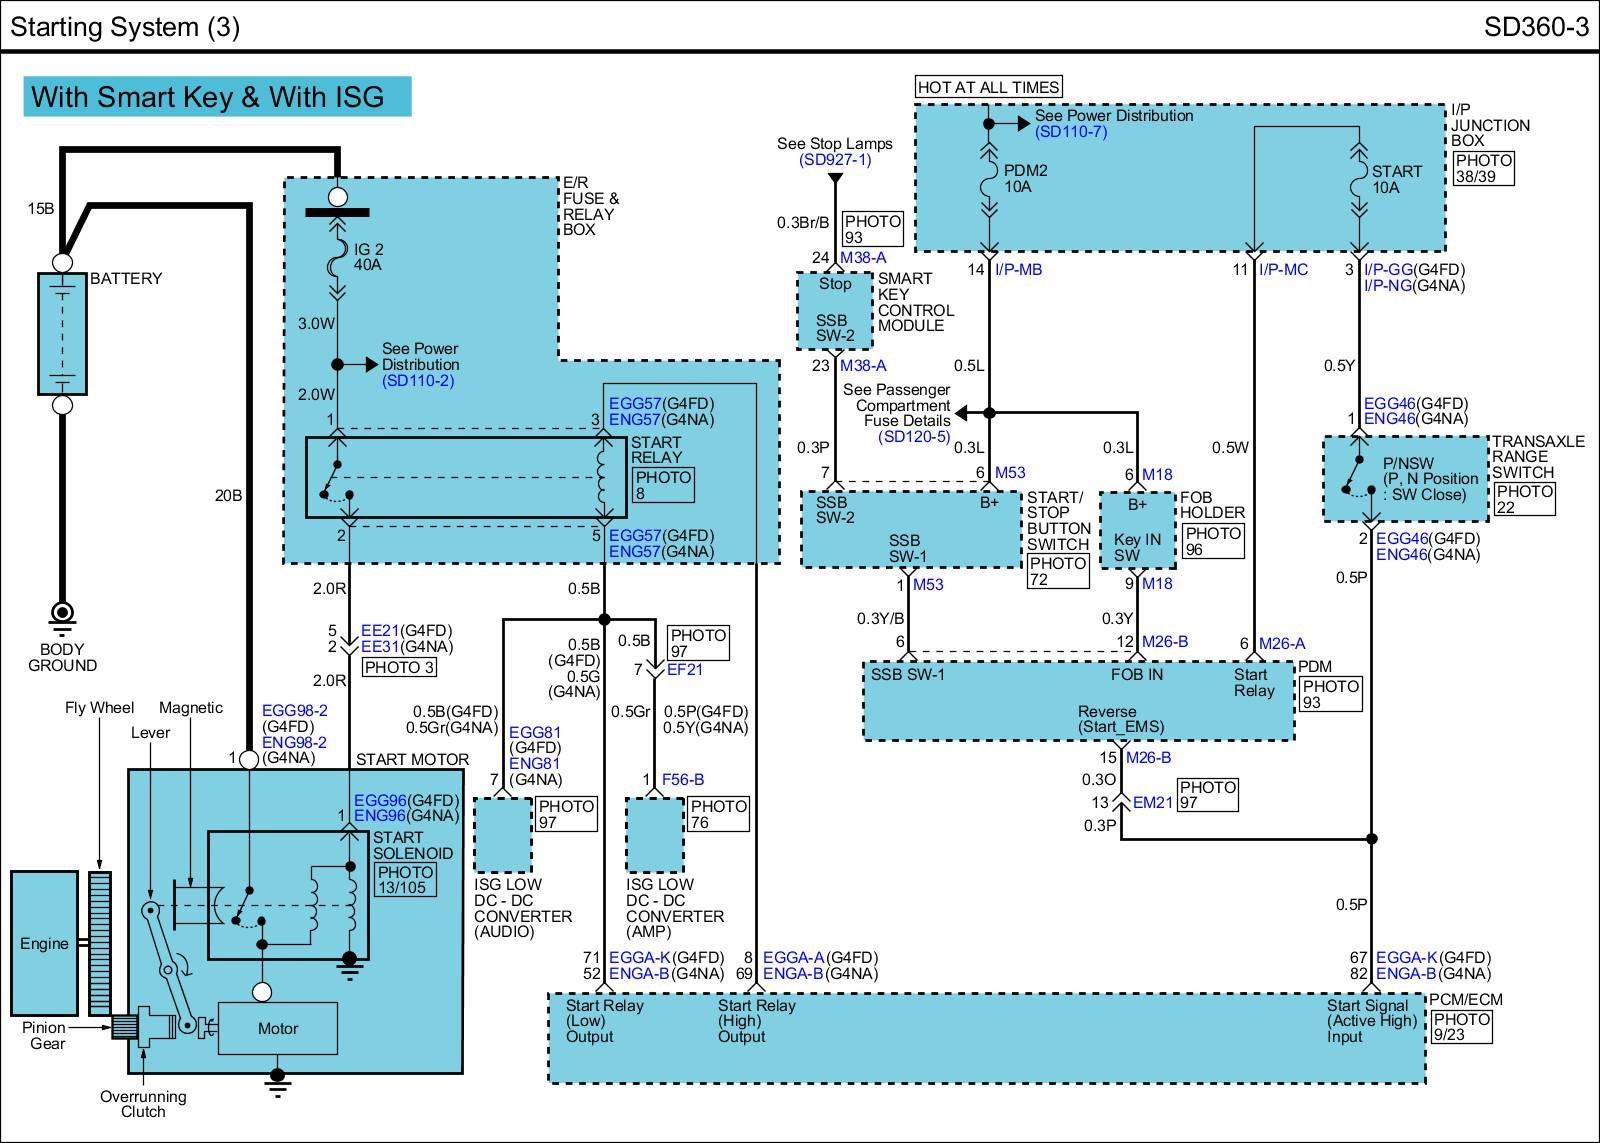Click the EF21 connector label
1600x1143 pixels.
click(684, 670)
